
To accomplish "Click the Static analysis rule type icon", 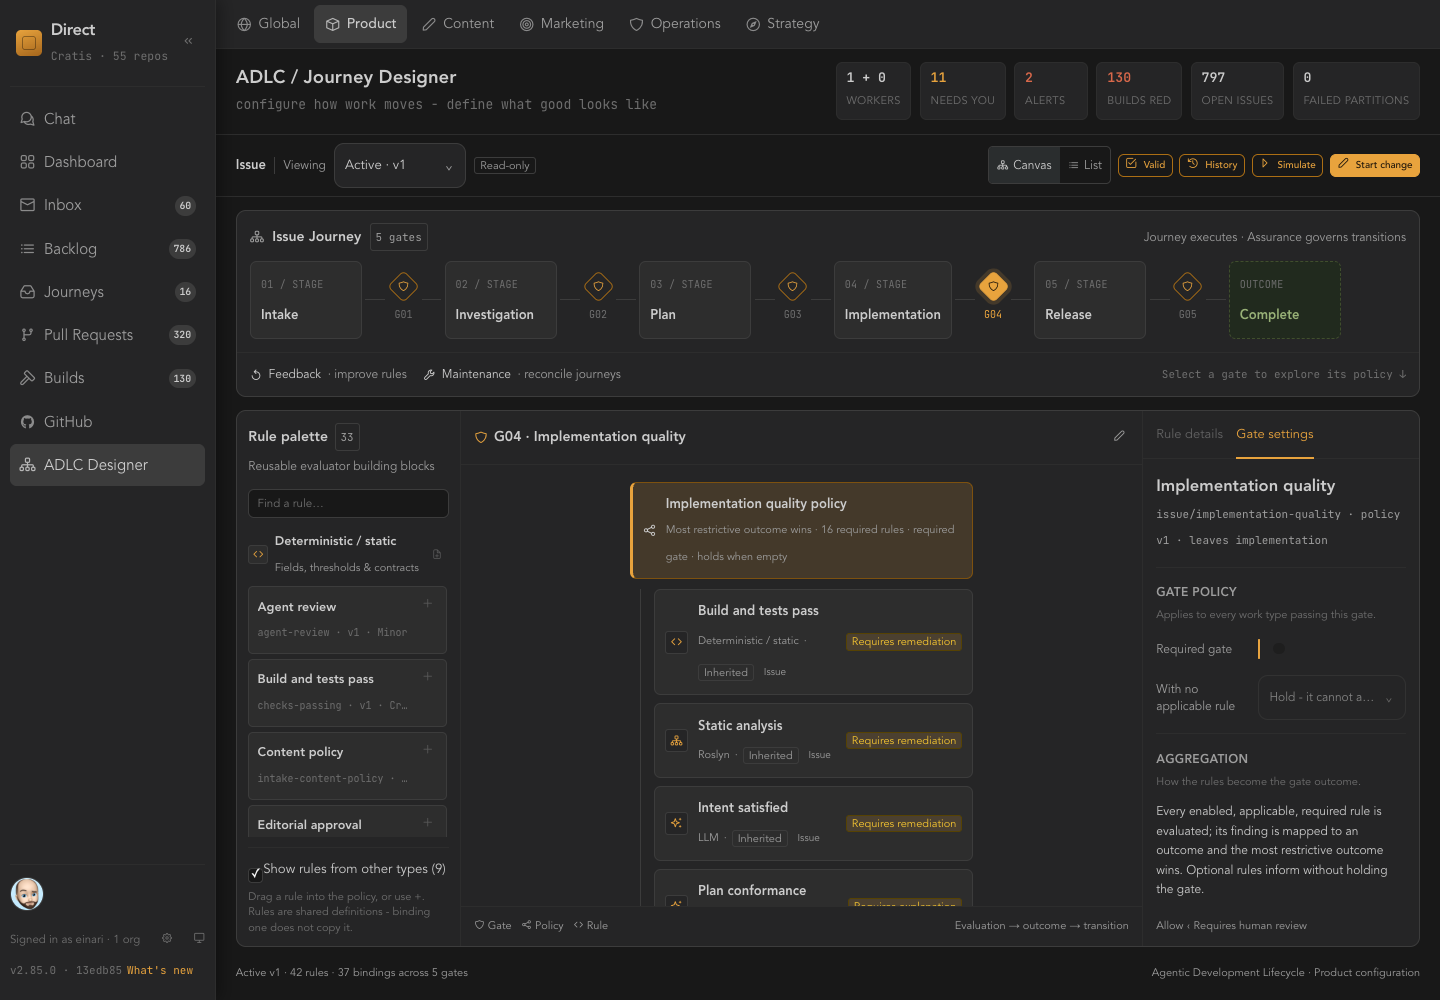I will click(x=677, y=741).
